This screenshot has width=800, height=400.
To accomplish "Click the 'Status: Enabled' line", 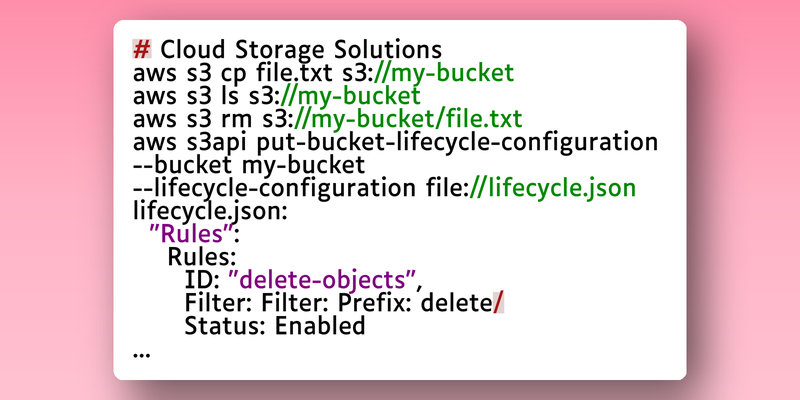I will [x=275, y=327].
